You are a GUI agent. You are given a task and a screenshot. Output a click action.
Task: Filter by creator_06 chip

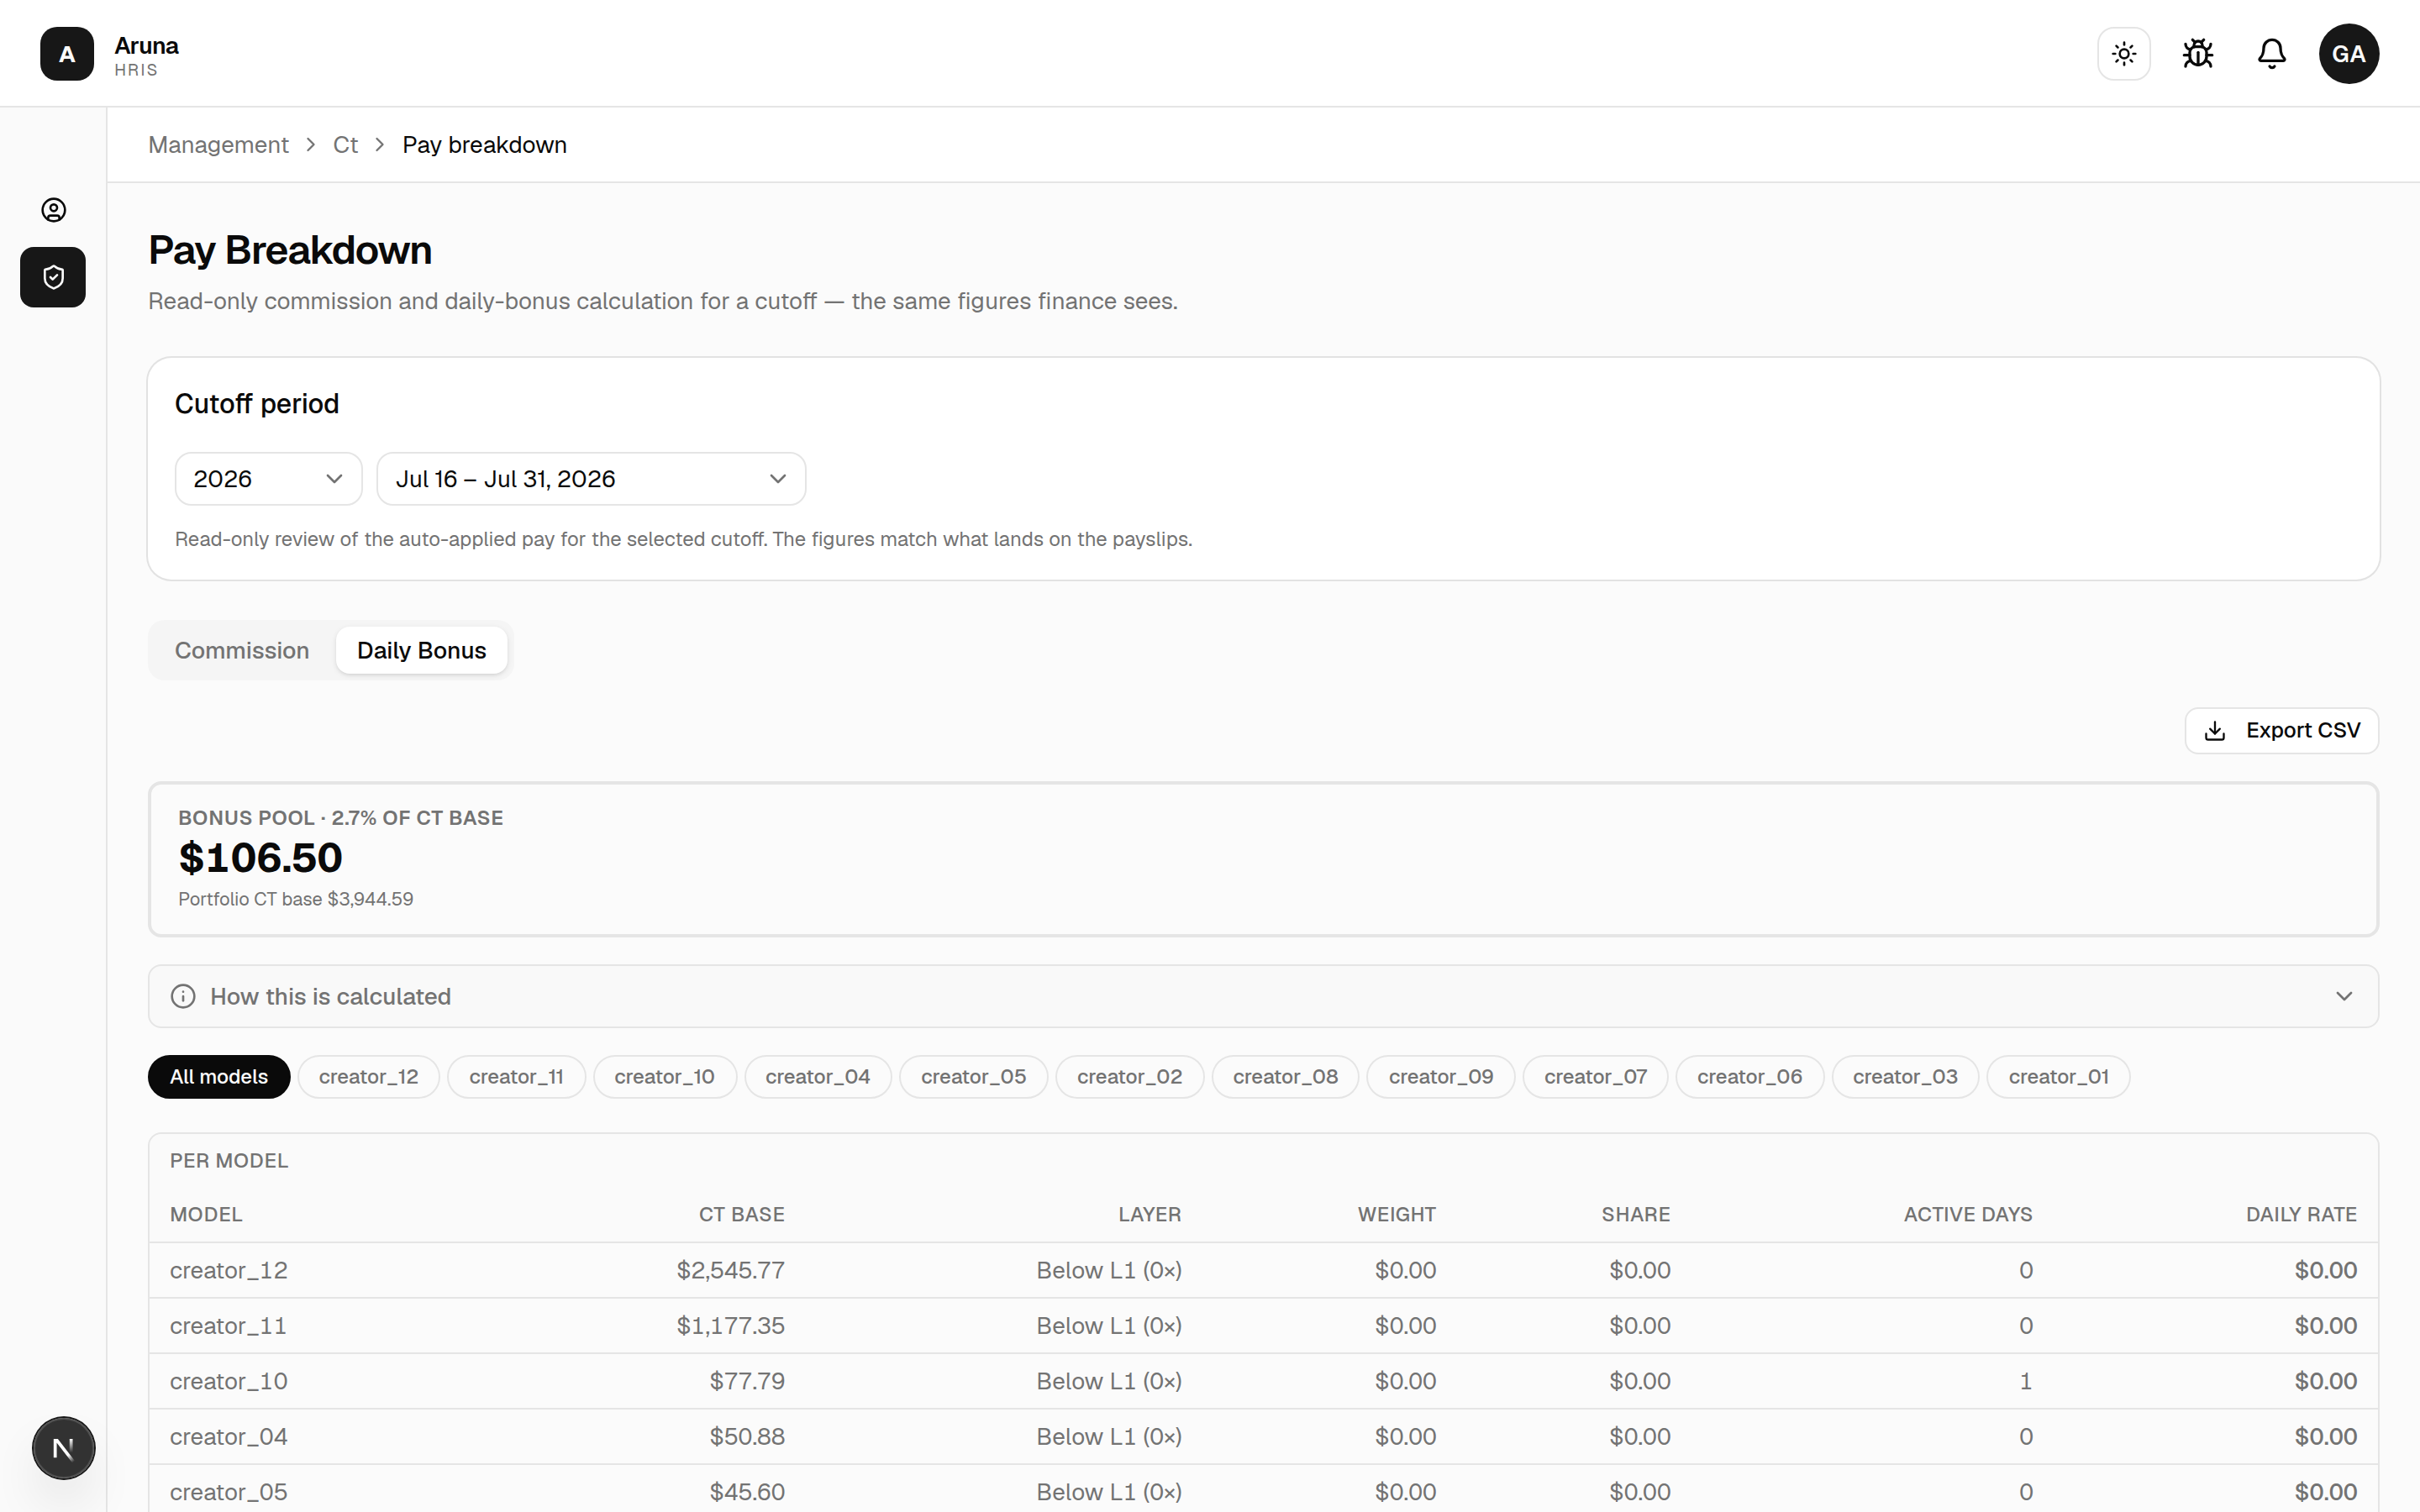click(1749, 1077)
